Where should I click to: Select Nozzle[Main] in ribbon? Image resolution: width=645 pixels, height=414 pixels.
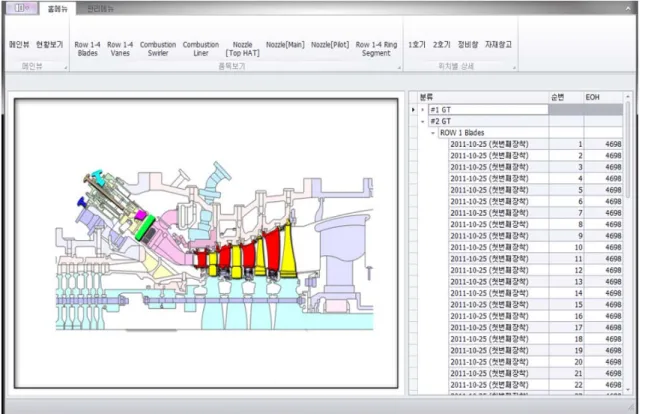285,44
